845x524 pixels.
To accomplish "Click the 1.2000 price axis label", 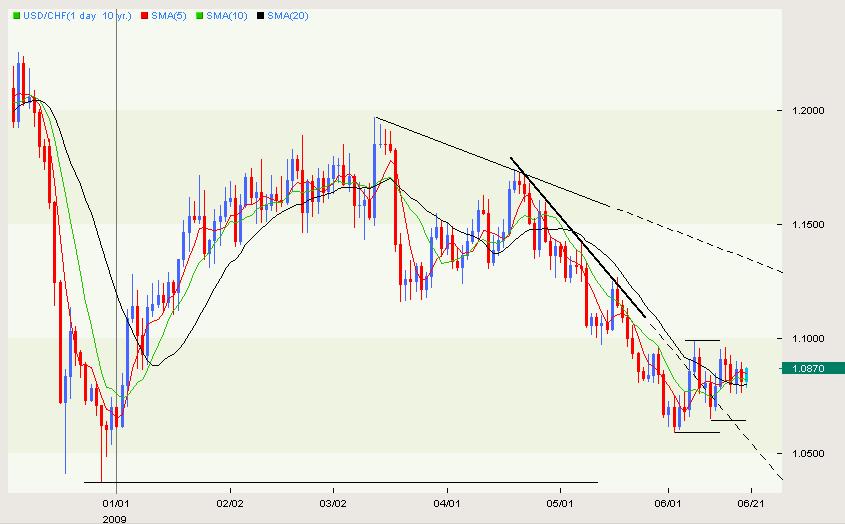I will point(807,111).
